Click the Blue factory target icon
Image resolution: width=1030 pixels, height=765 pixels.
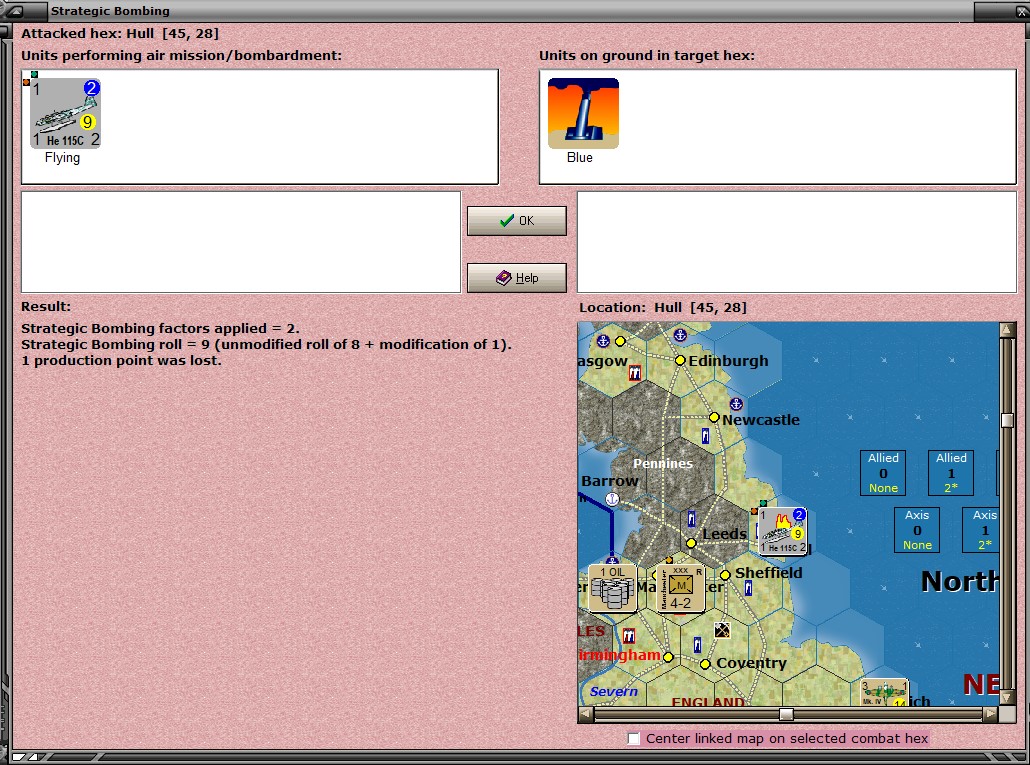click(x=583, y=113)
